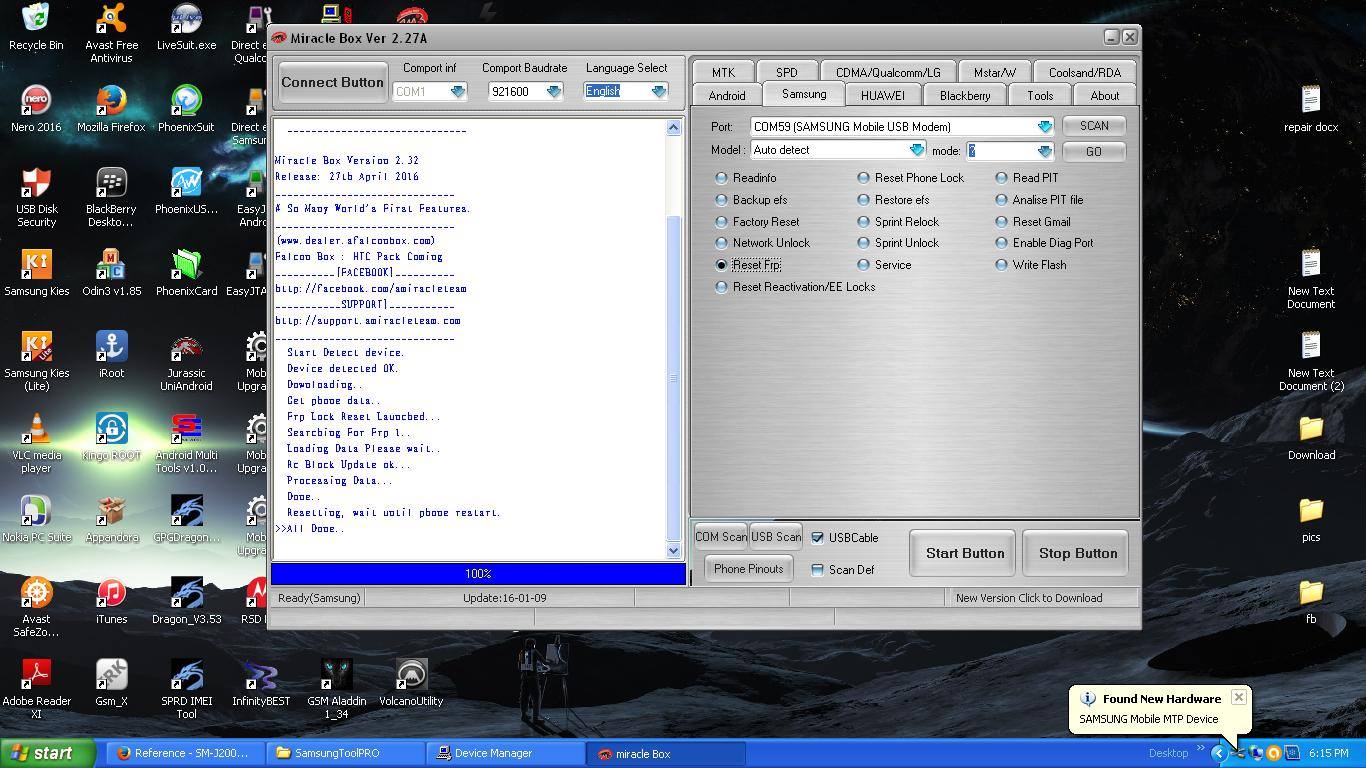This screenshot has height=768, width=1366.
Task: Switch to the HUAWEI tab
Action: click(x=882, y=96)
